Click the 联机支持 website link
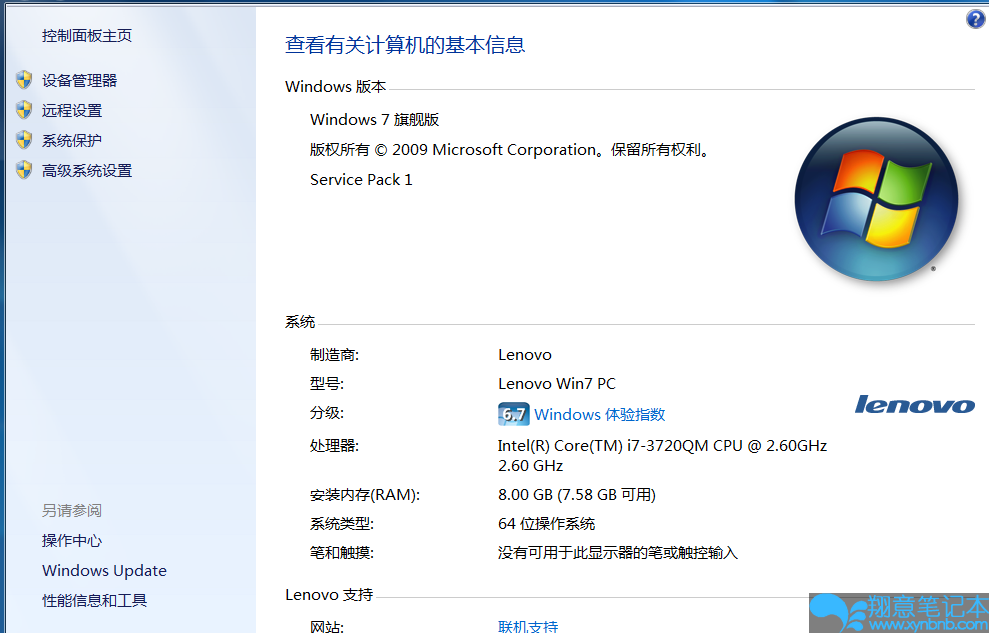The width and height of the screenshot is (989, 633). point(528,626)
